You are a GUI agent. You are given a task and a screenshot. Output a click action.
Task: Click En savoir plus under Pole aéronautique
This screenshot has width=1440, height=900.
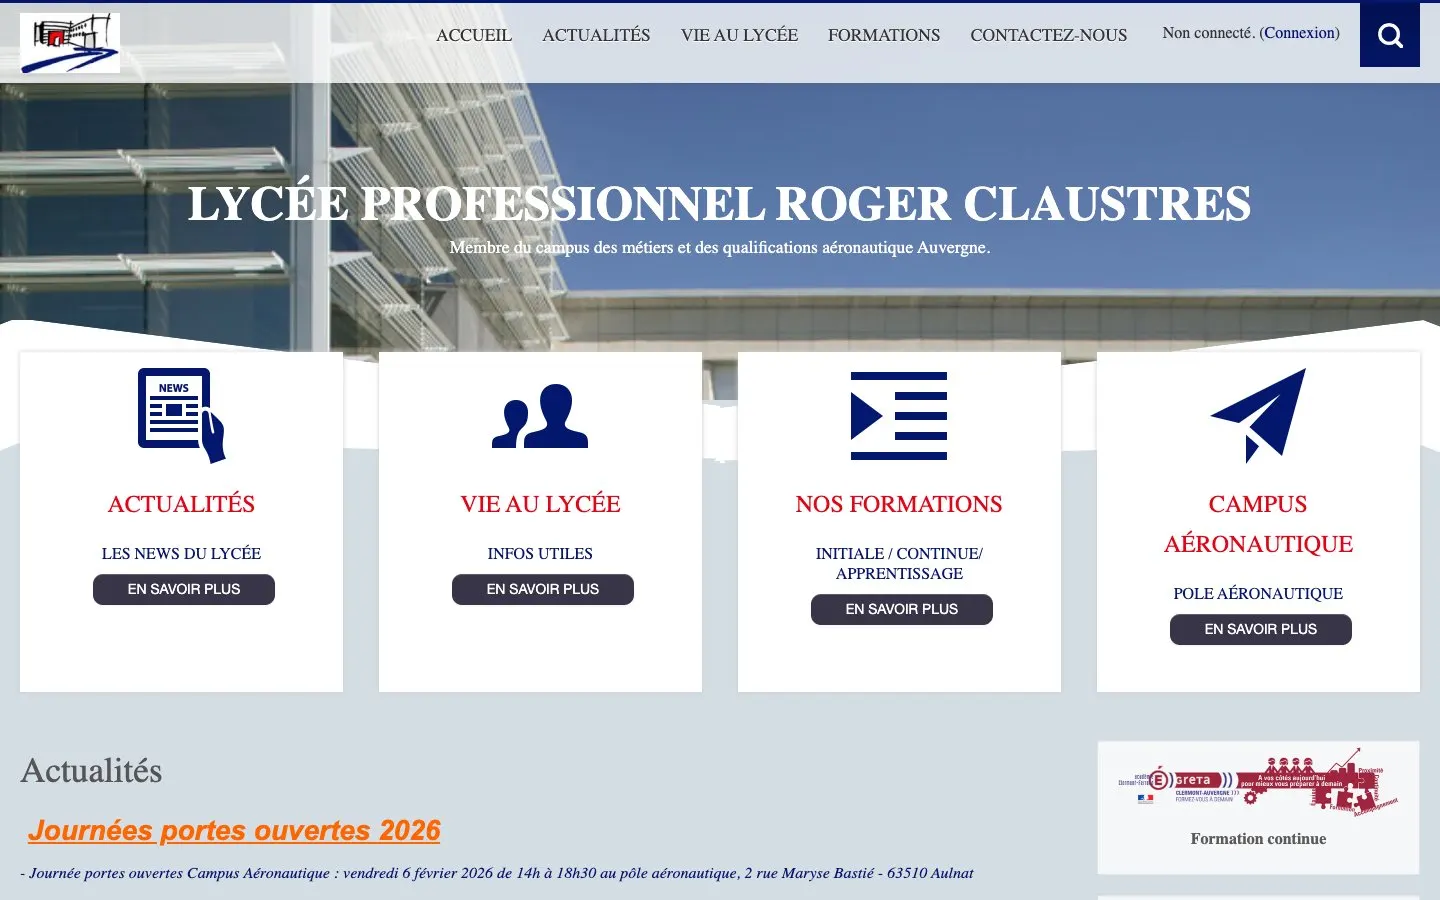(x=1261, y=629)
